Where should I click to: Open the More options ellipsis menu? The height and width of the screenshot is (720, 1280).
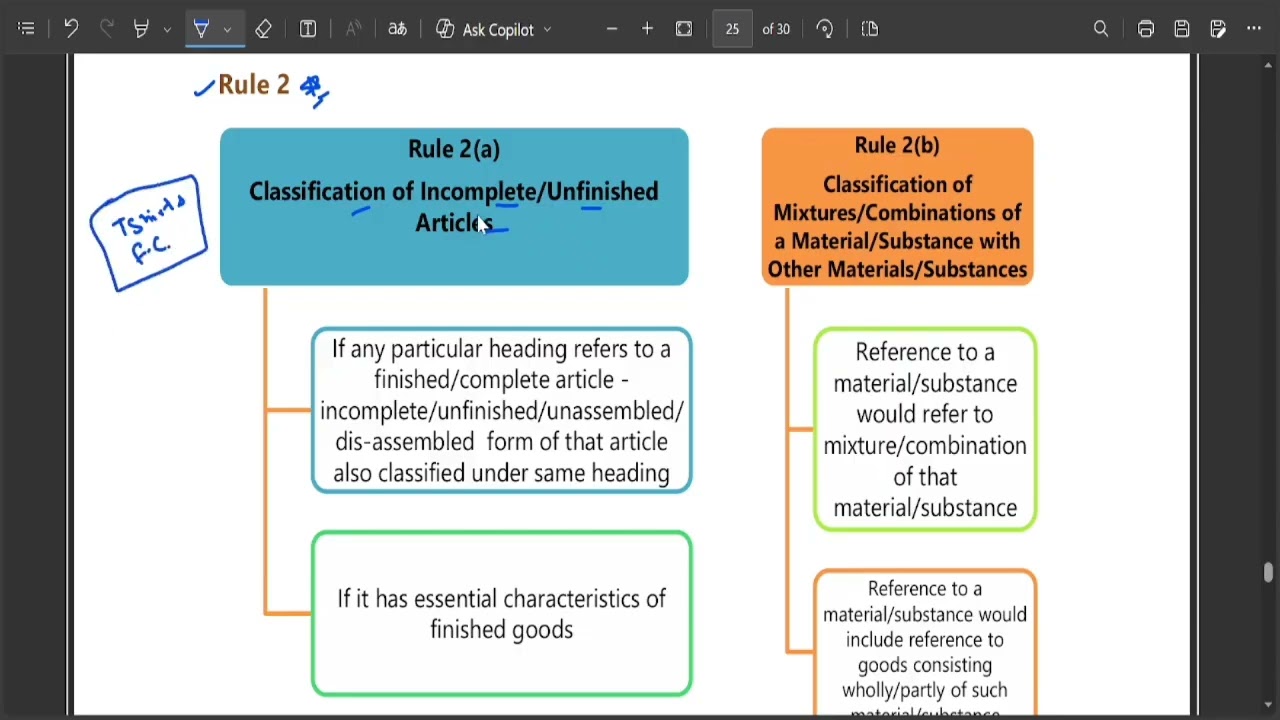(1254, 29)
